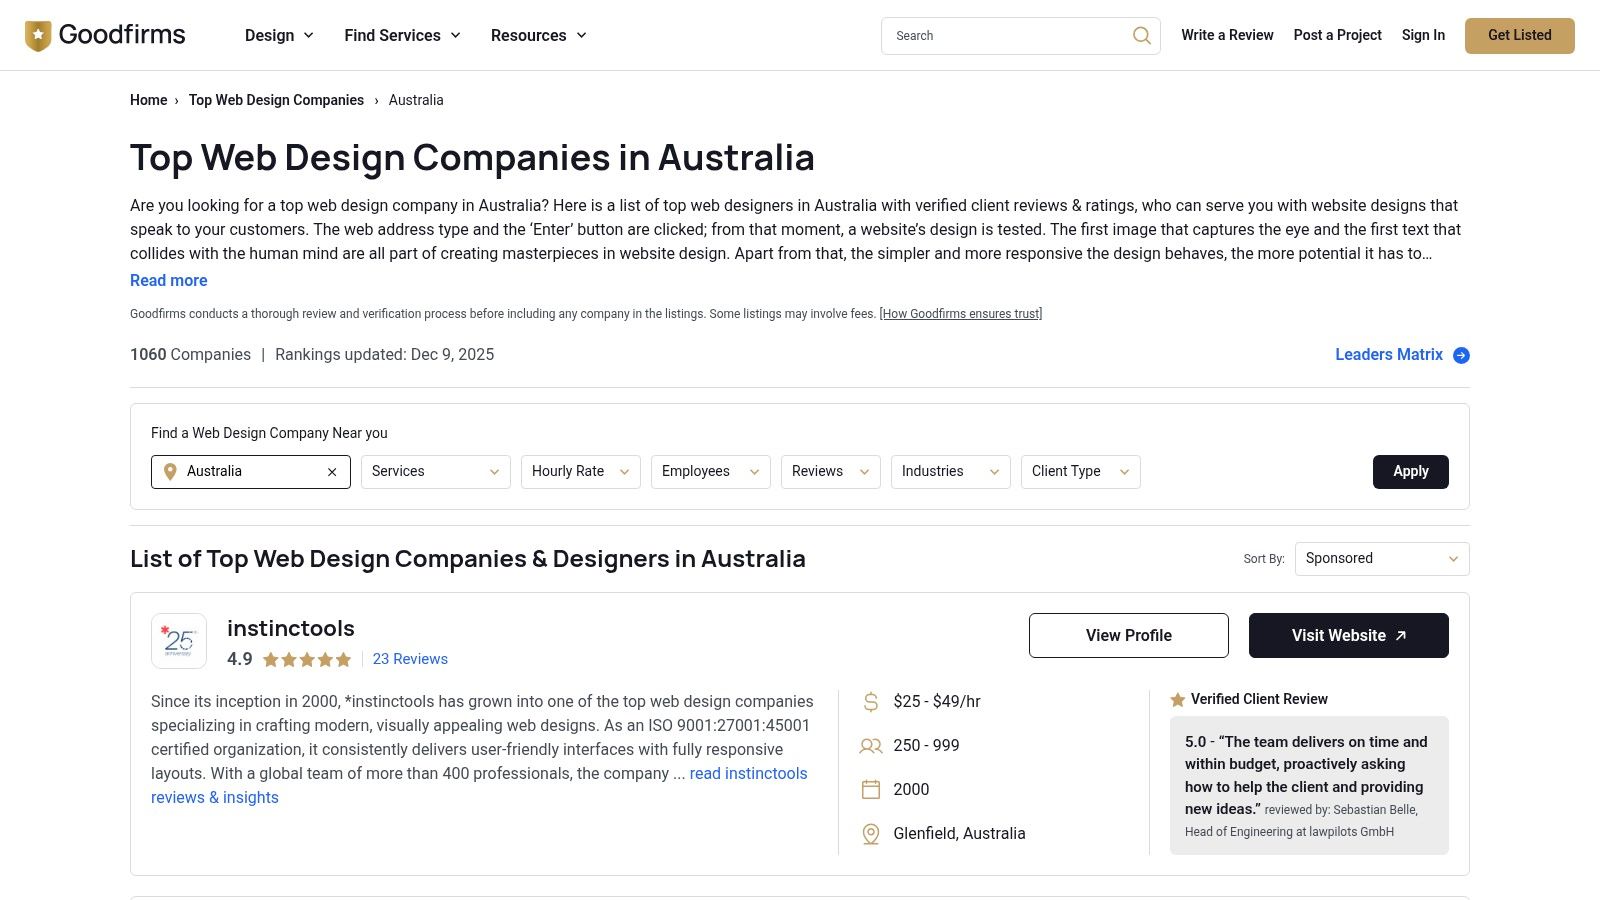1600x900 pixels.
Task: Expand the Industries filter dropdown
Action: [x=950, y=472]
